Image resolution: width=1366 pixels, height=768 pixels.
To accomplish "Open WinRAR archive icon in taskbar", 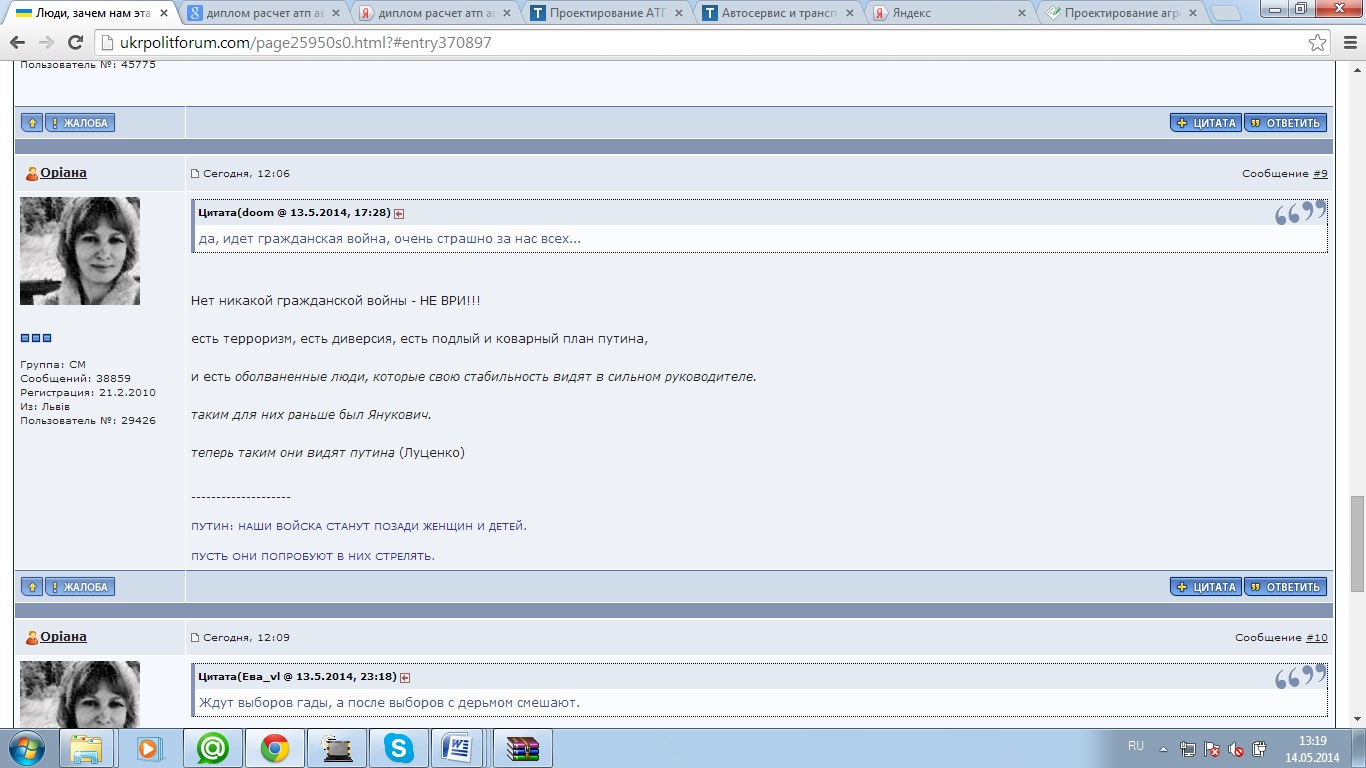I will (x=523, y=748).
